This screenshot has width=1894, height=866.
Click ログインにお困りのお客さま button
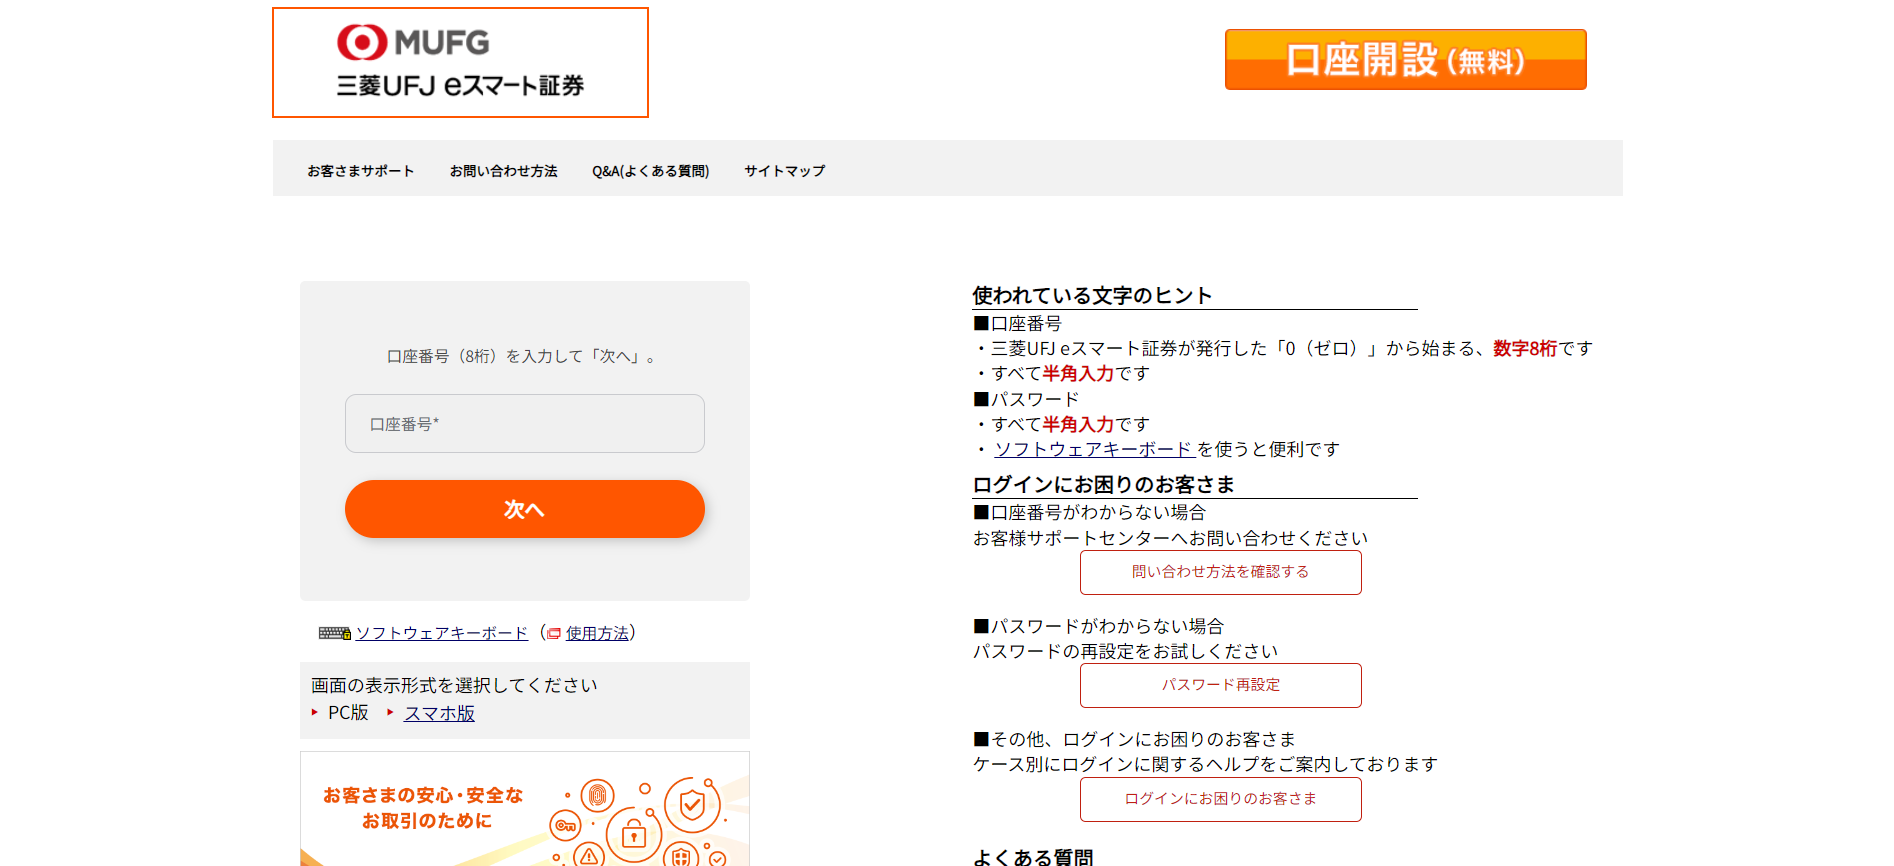point(1221,799)
